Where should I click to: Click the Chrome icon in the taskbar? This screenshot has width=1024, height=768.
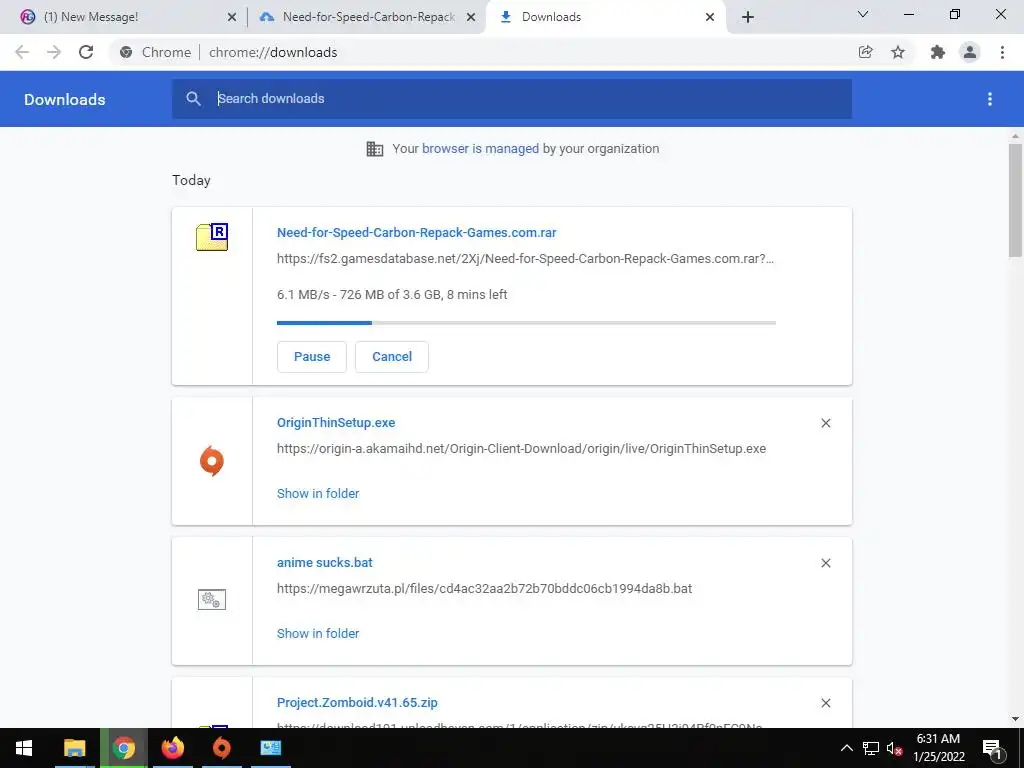123,748
